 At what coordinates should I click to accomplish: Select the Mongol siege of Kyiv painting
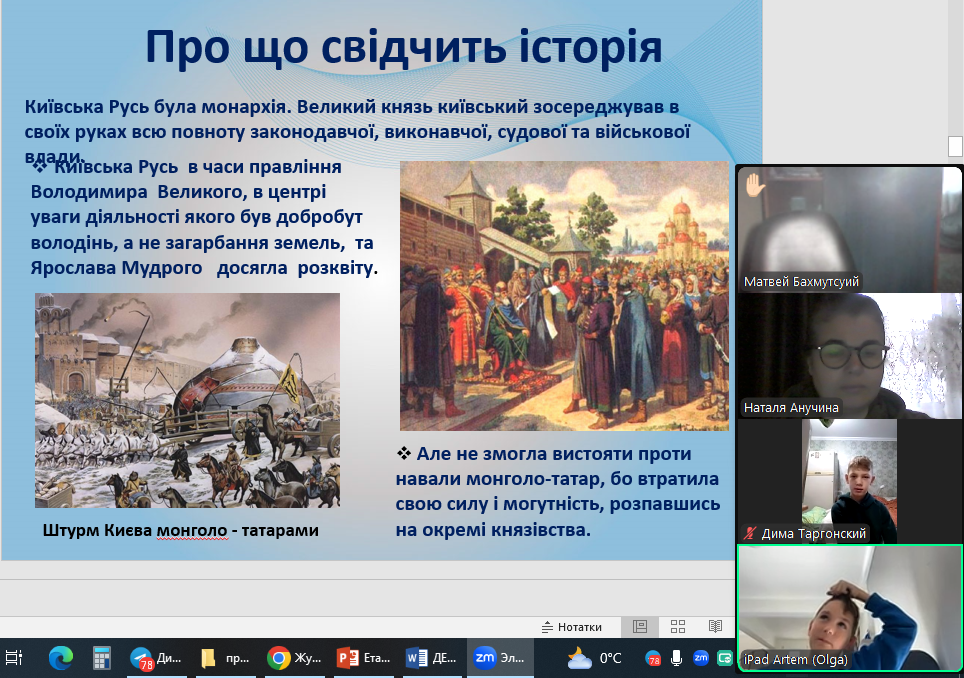click(188, 400)
